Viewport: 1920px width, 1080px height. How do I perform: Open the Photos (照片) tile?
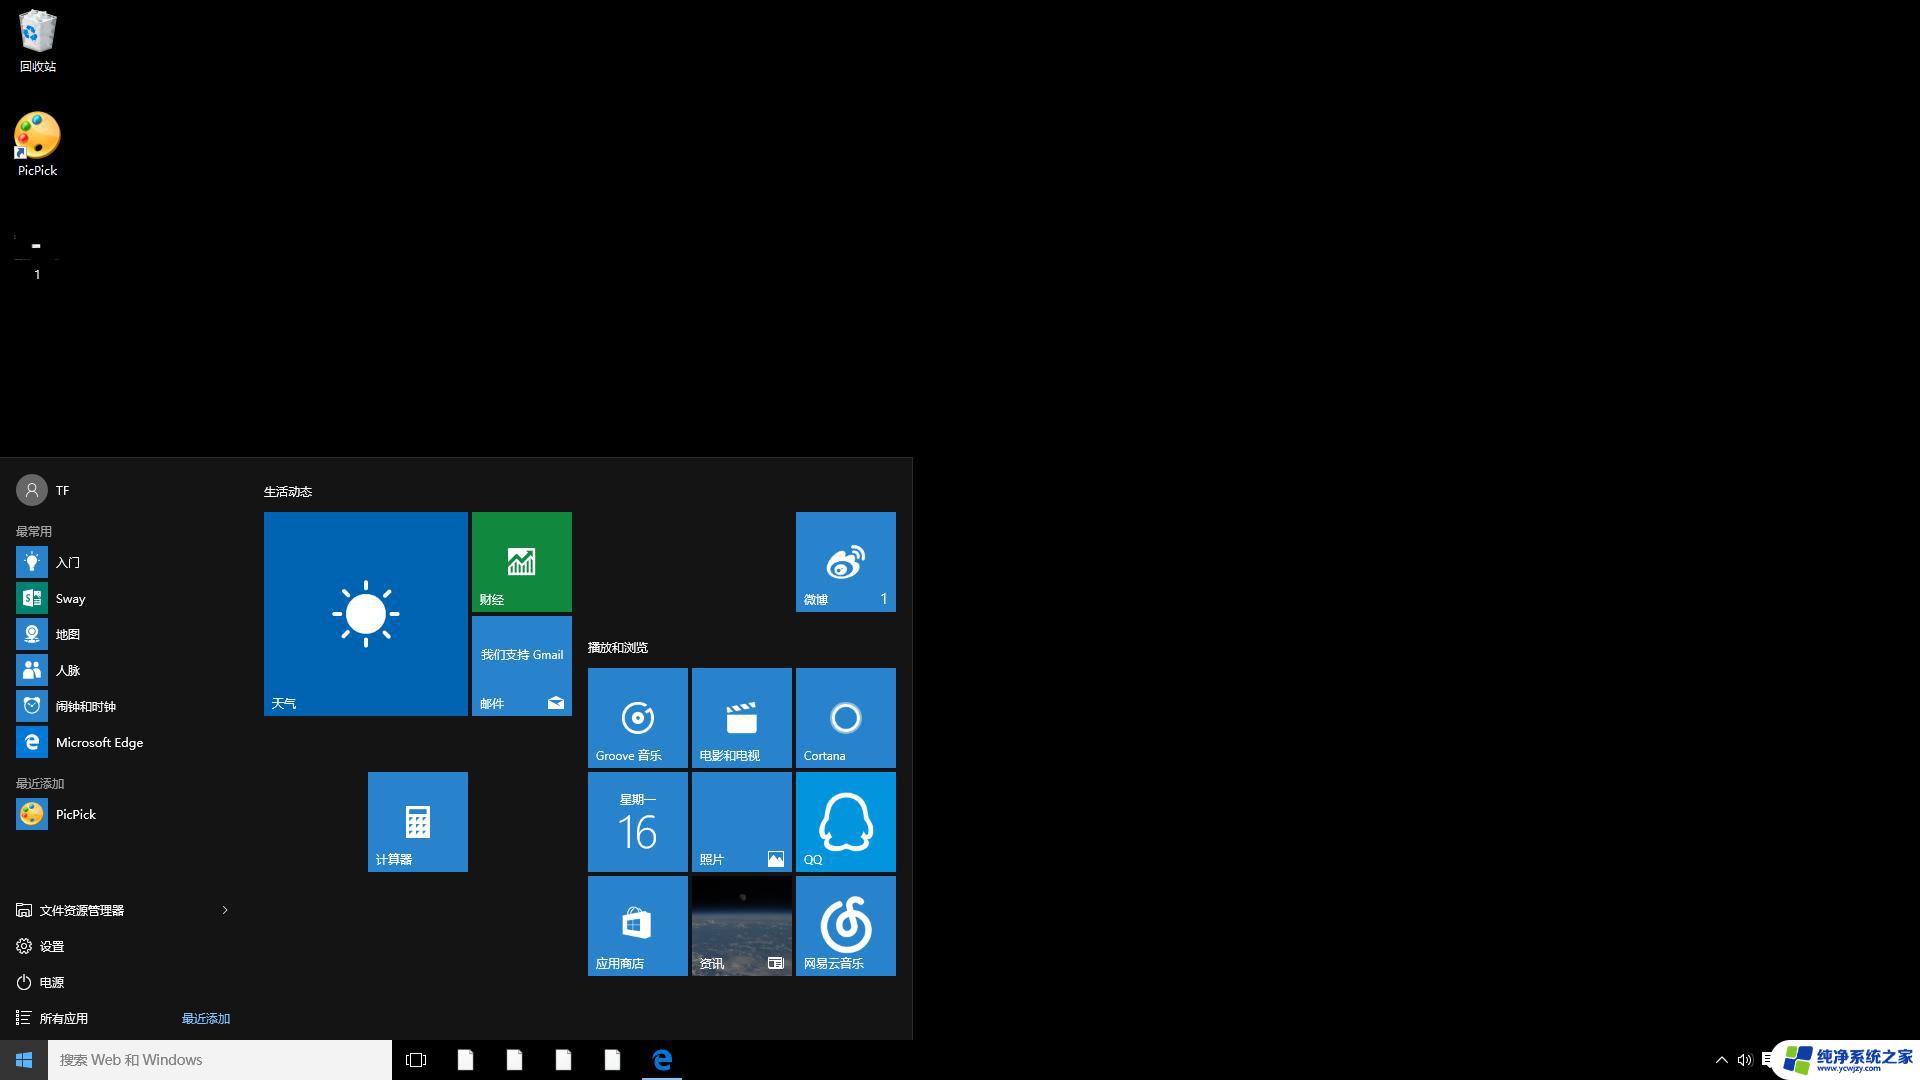pyautogui.click(x=741, y=821)
